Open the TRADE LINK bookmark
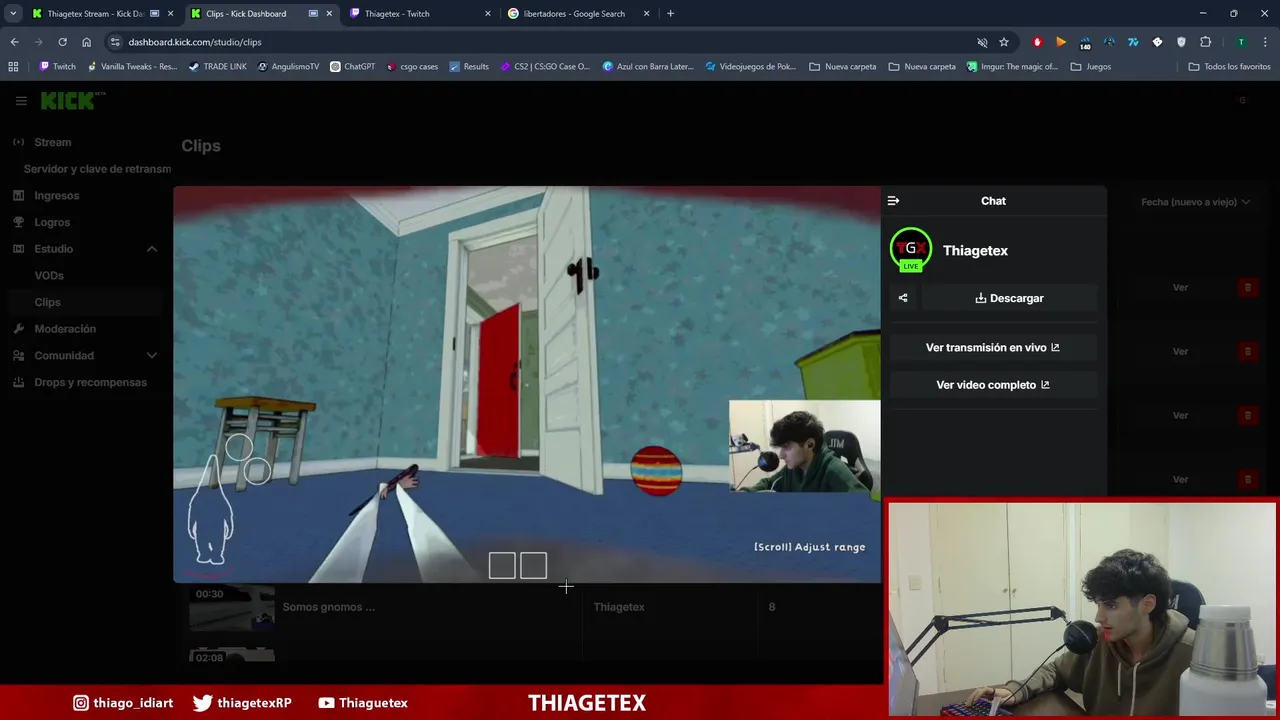Viewport: 1280px width, 720px height. [x=217, y=67]
